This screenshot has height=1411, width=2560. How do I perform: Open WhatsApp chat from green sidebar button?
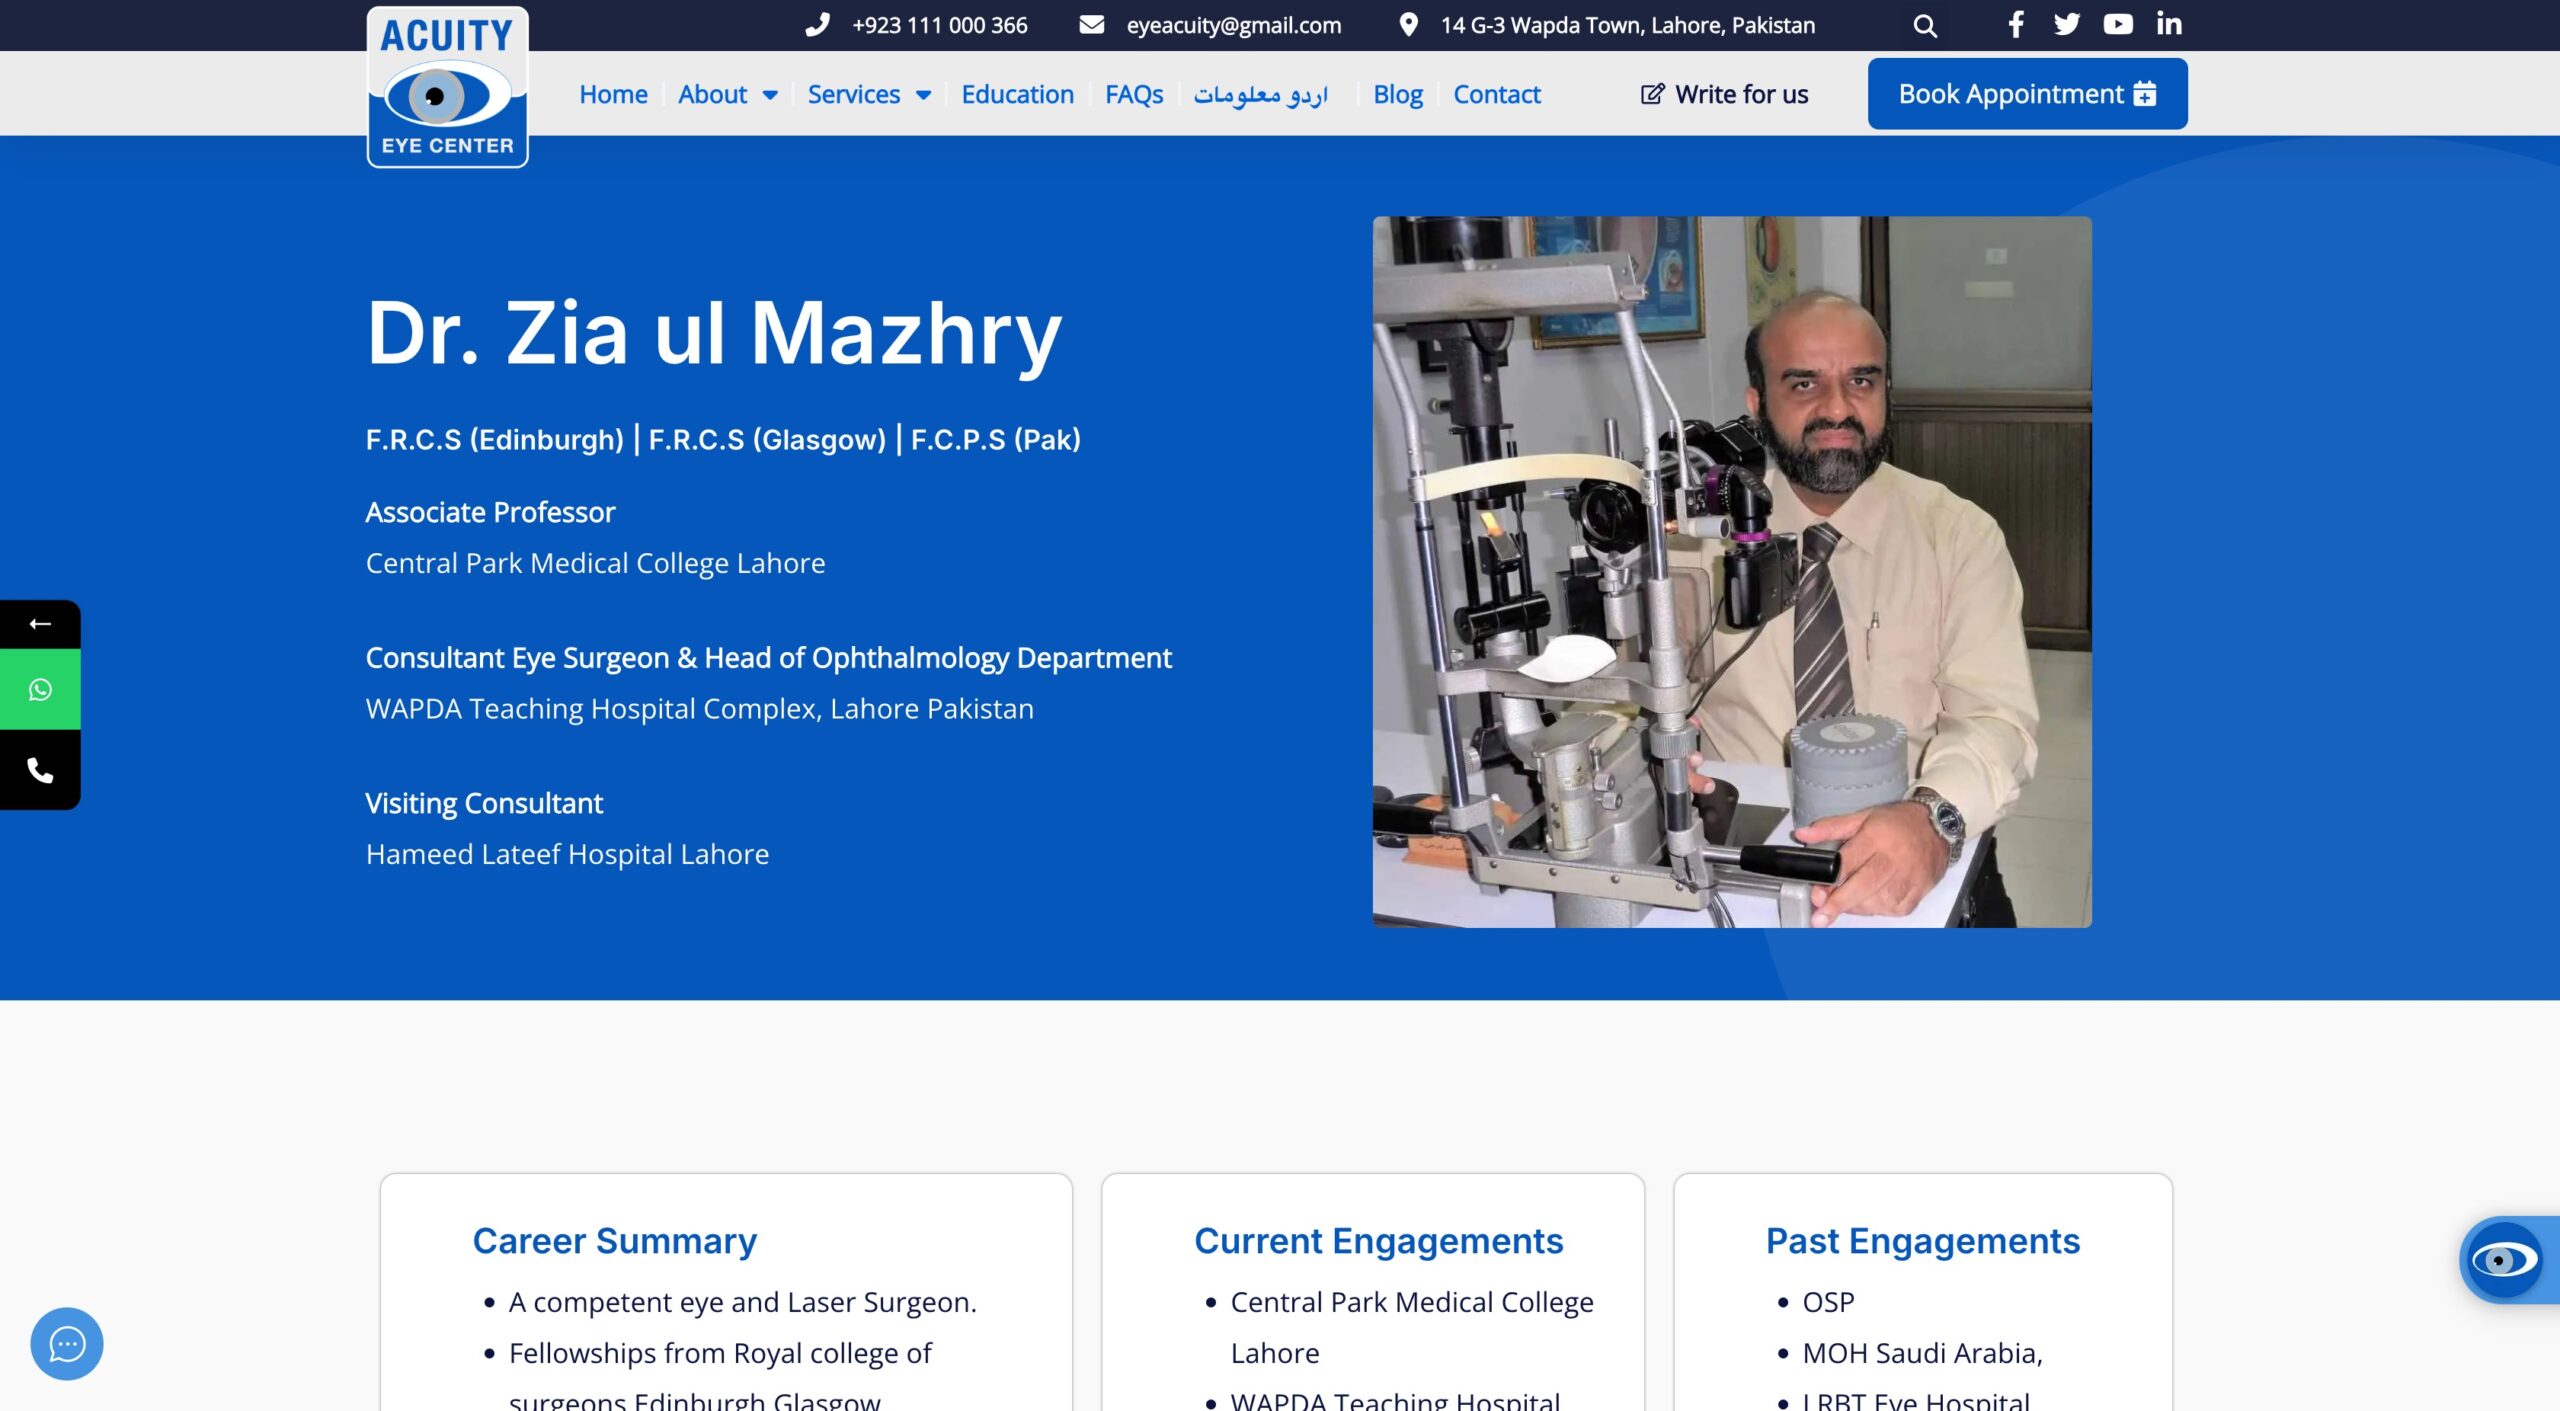(40, 690)
